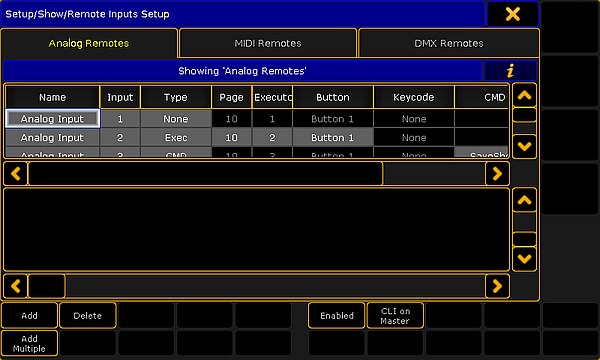This screenshot has width=600, height=360.
Task: Click the Add Multiple button
Action: [x=29, y=344]
